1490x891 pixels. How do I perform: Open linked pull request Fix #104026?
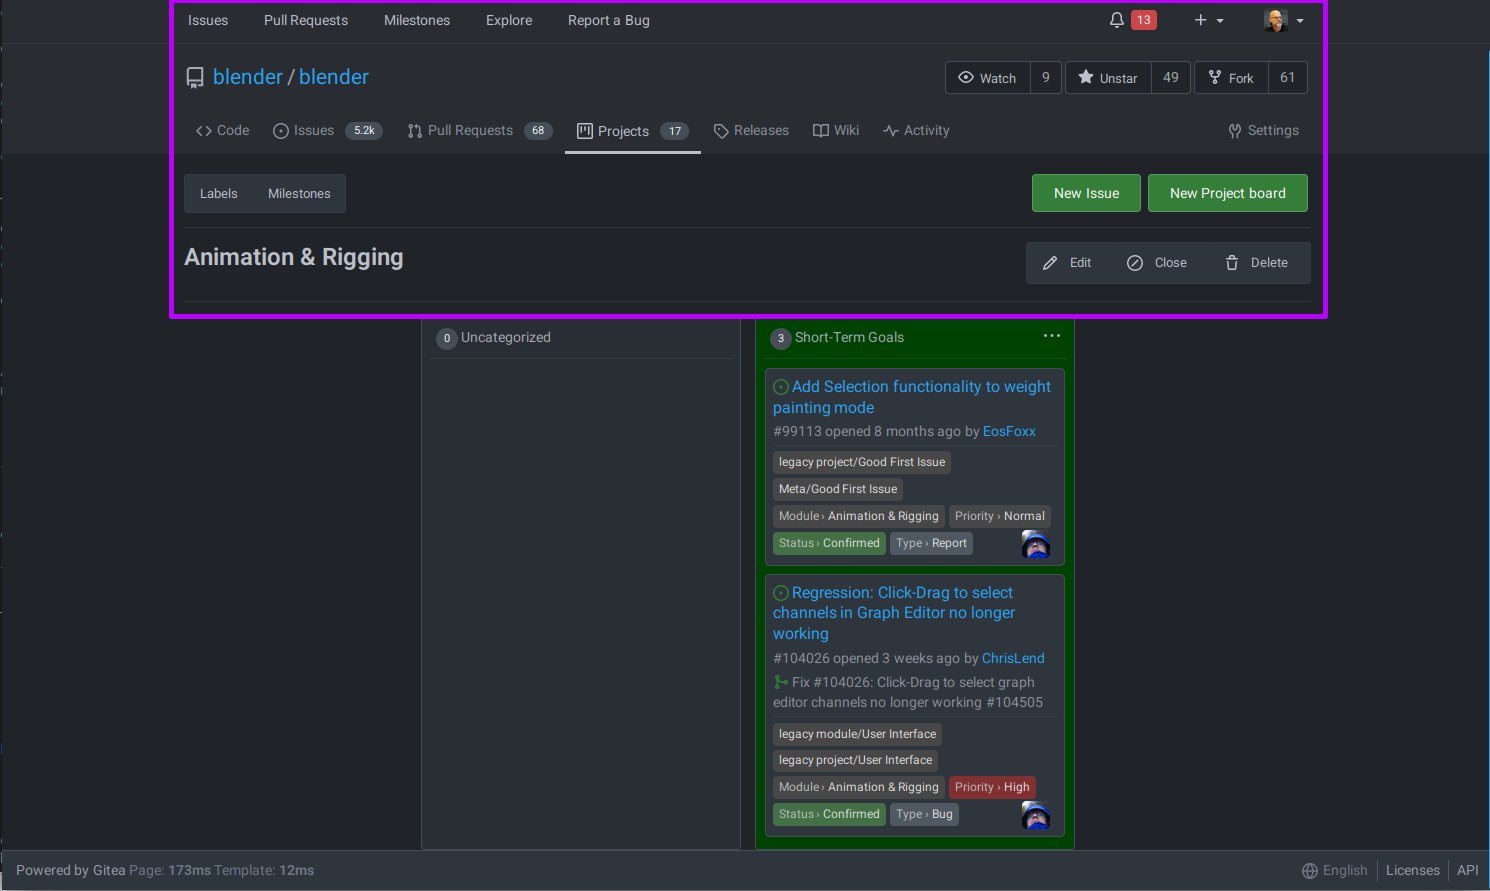tap(908, 692)
